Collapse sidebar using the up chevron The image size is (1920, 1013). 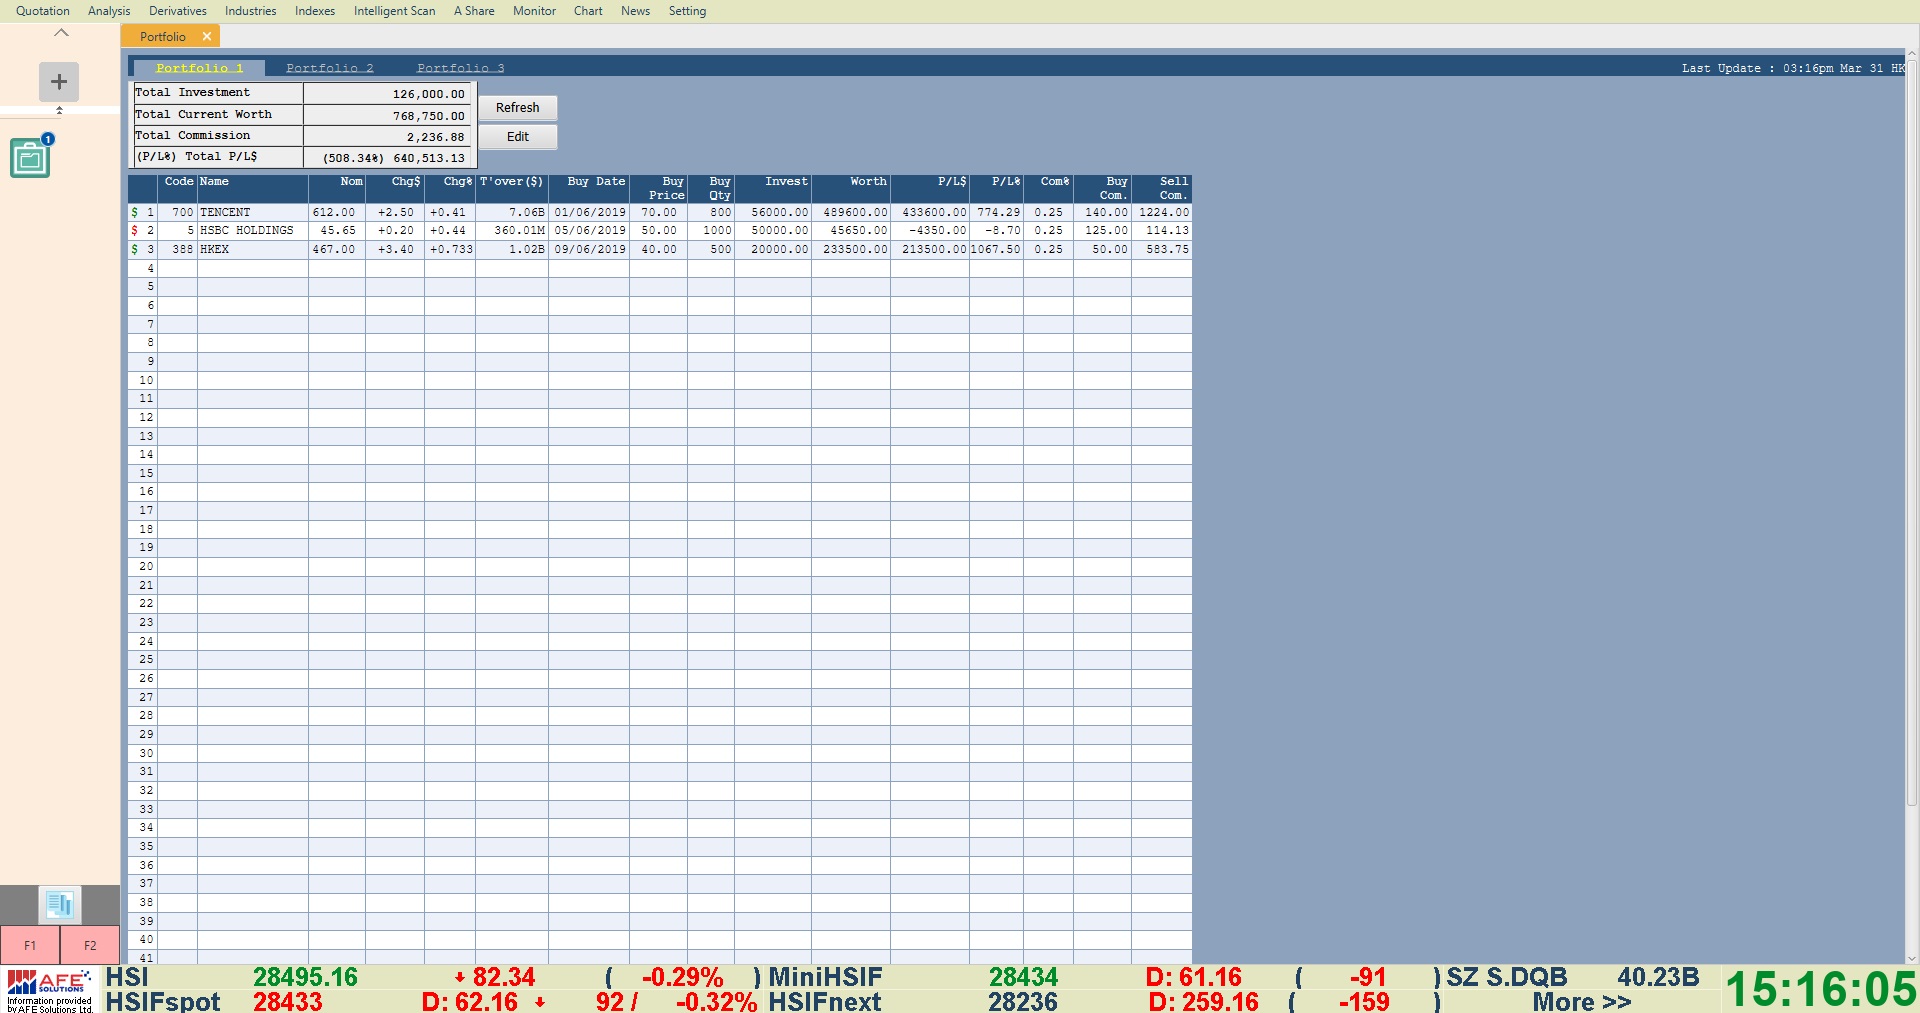(x=61, y=32)
